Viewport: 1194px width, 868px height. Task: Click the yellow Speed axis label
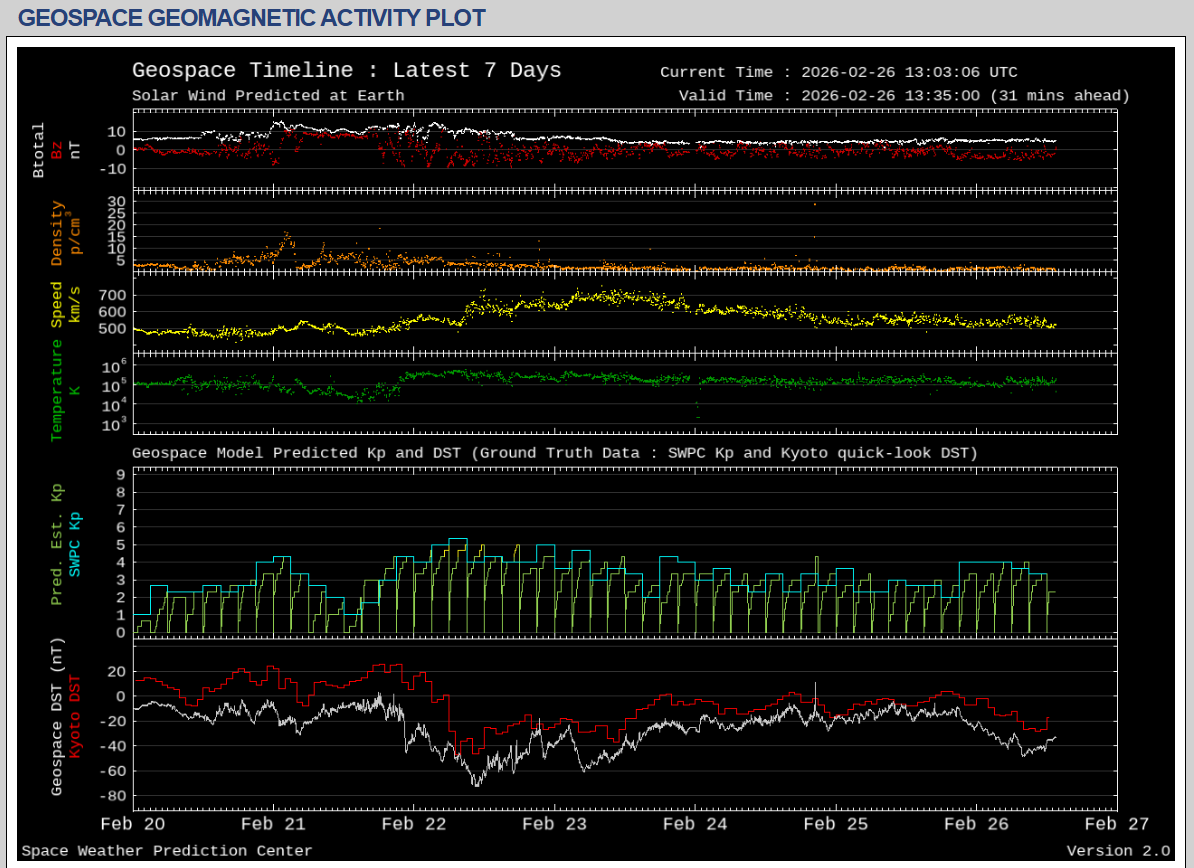pyautogui.click(x=57, y=304)
